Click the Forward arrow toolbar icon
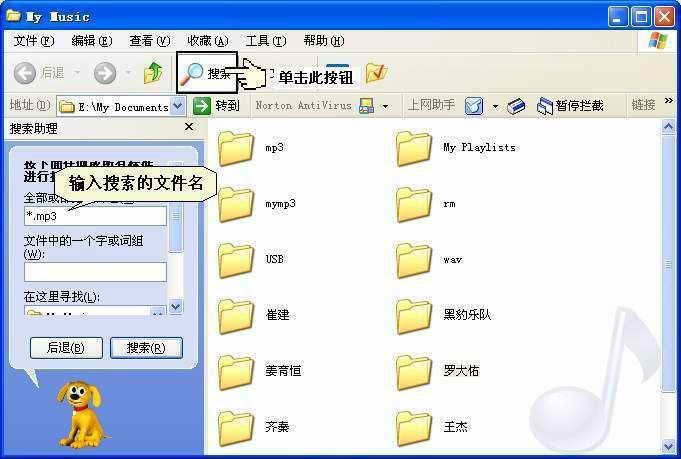681x459 pixels. (x=104, y=73)
